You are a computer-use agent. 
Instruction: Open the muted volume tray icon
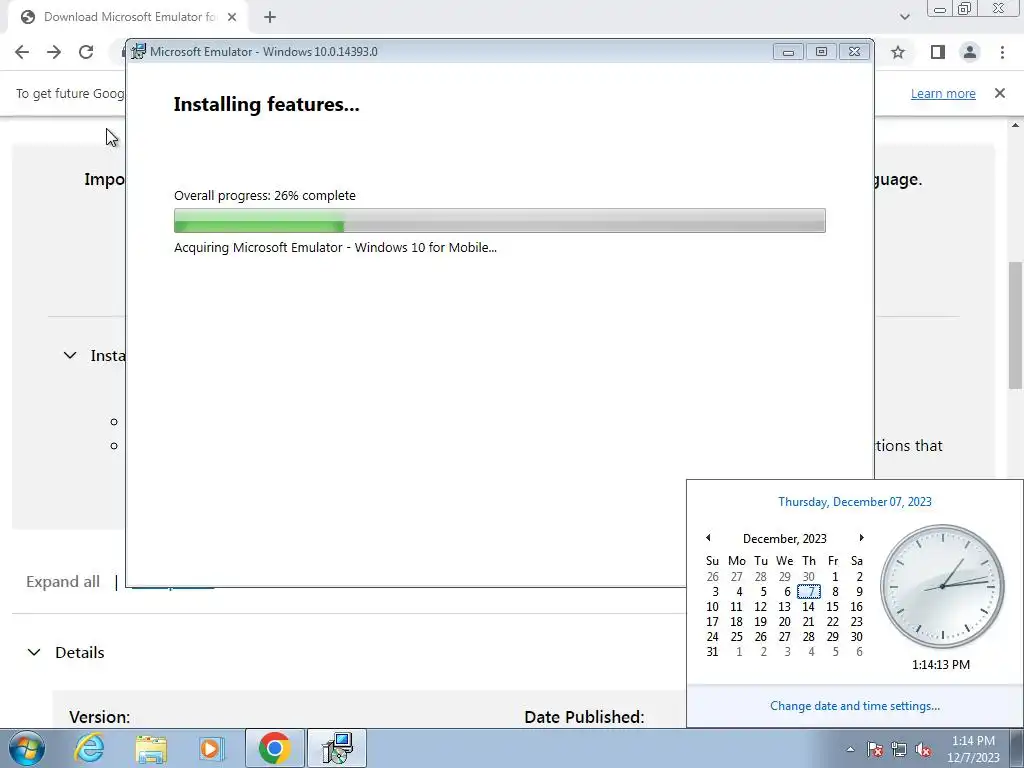[x=923, y=749]
